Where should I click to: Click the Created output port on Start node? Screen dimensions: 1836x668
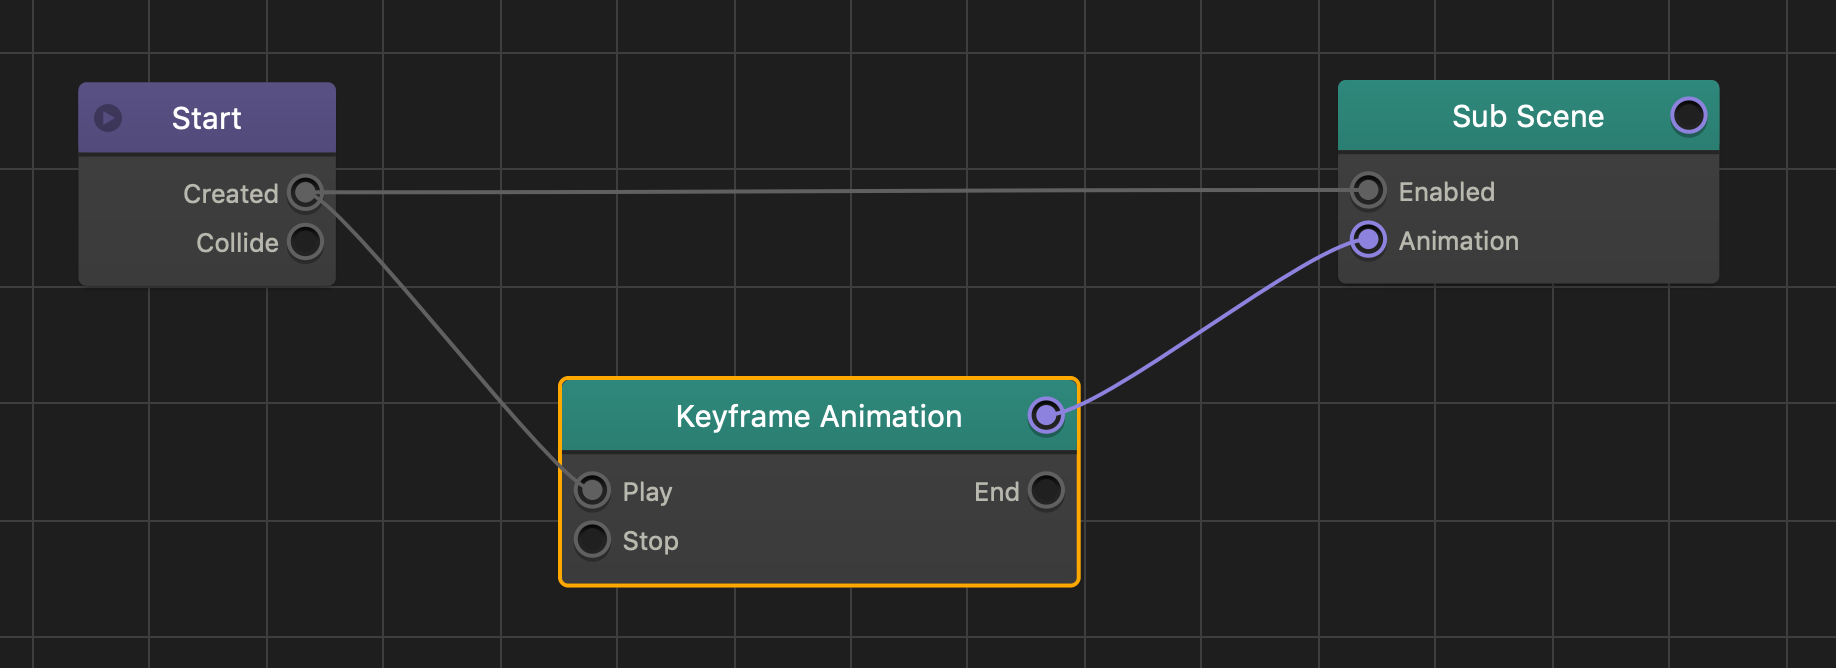(305, 192)
